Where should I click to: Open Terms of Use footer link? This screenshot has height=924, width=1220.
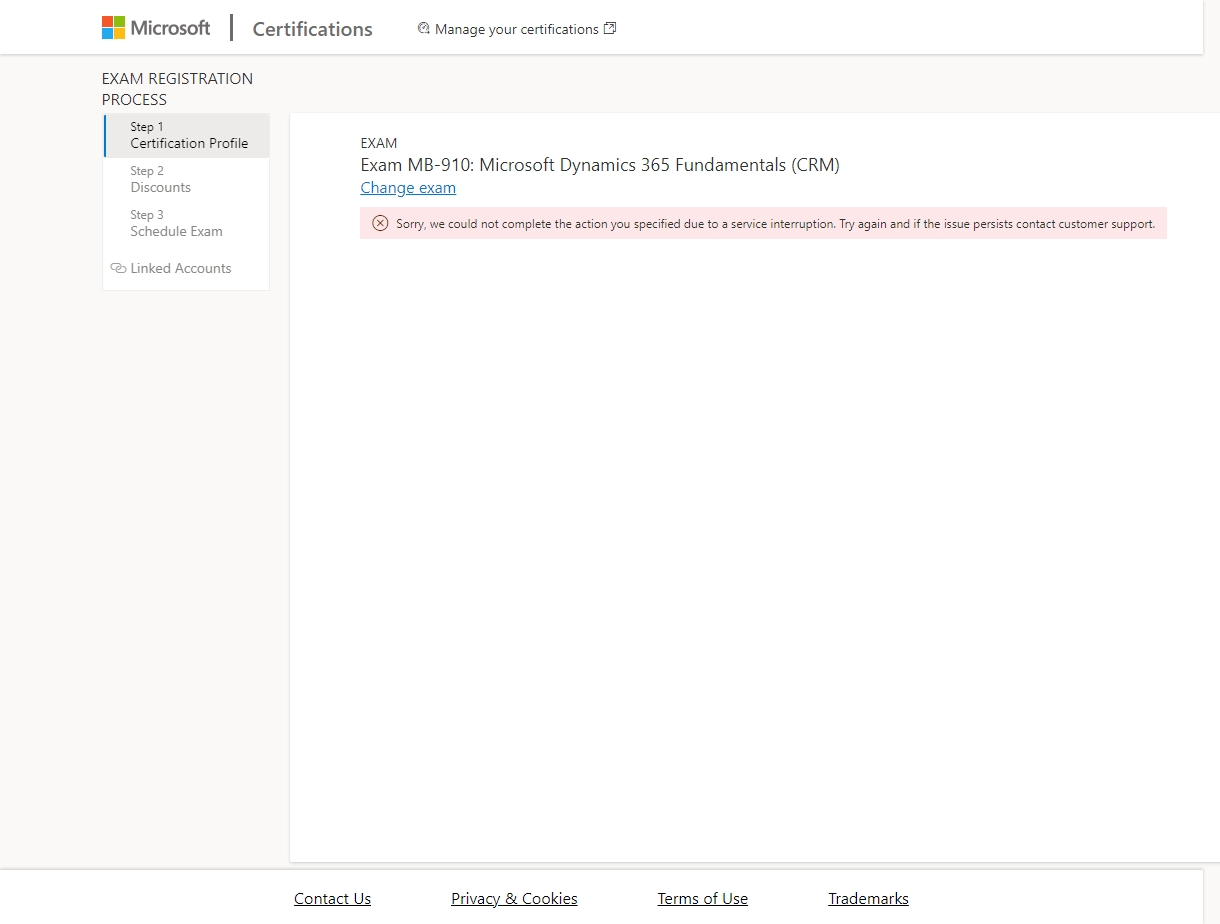[702, 898]
